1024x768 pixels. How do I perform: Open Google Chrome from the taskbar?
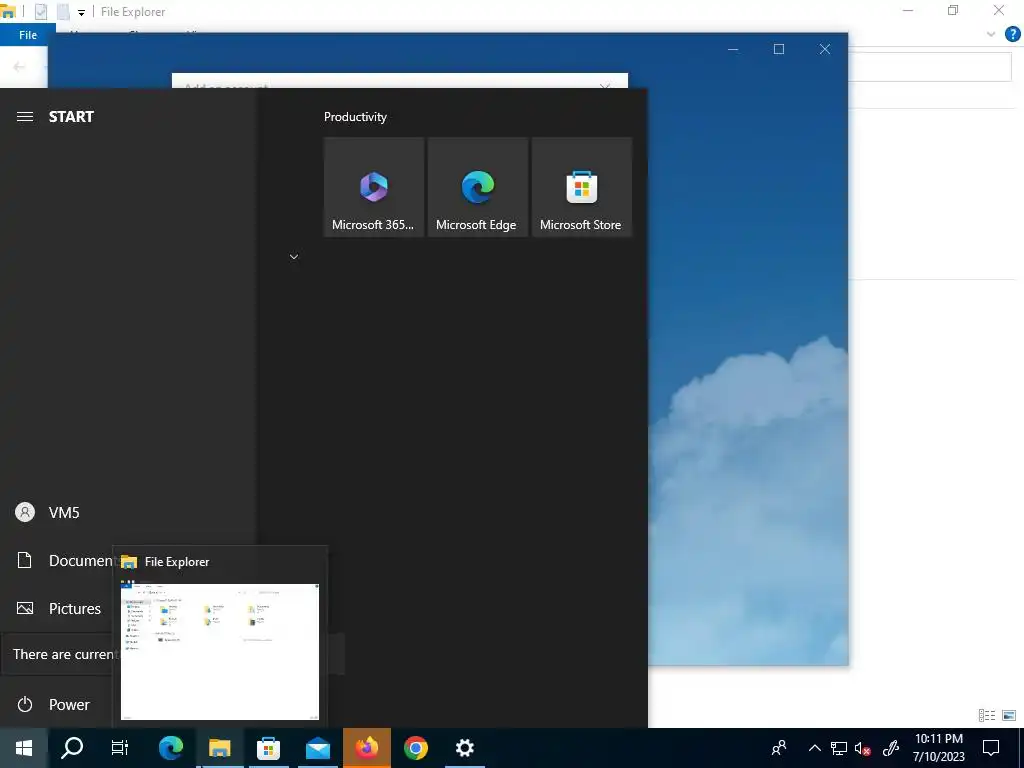click(415, 748)
